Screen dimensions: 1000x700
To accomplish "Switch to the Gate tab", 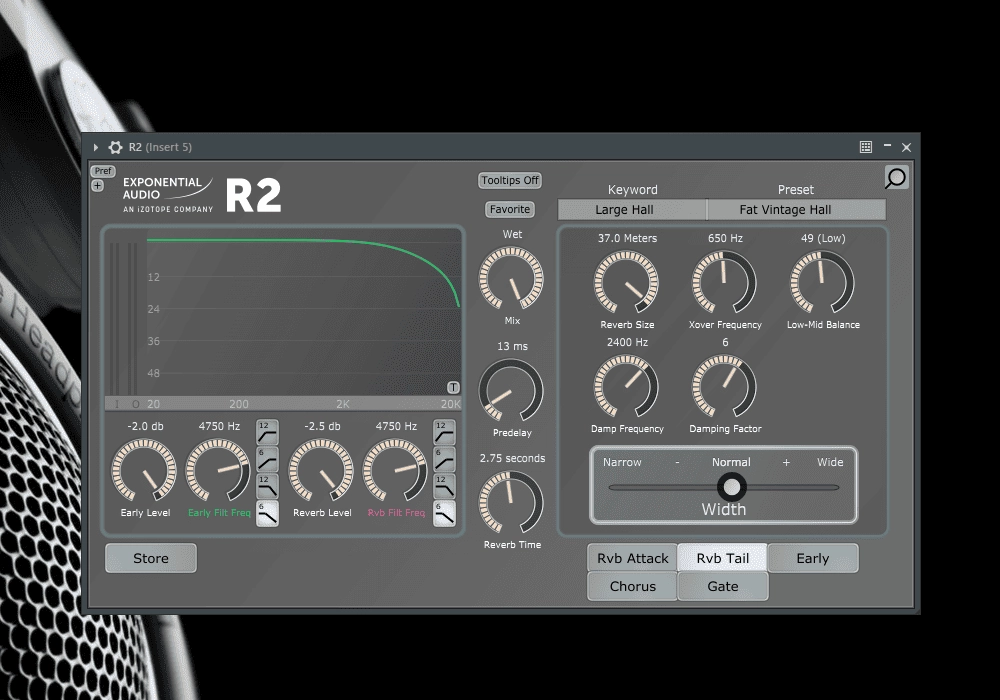I will [723, 587].
